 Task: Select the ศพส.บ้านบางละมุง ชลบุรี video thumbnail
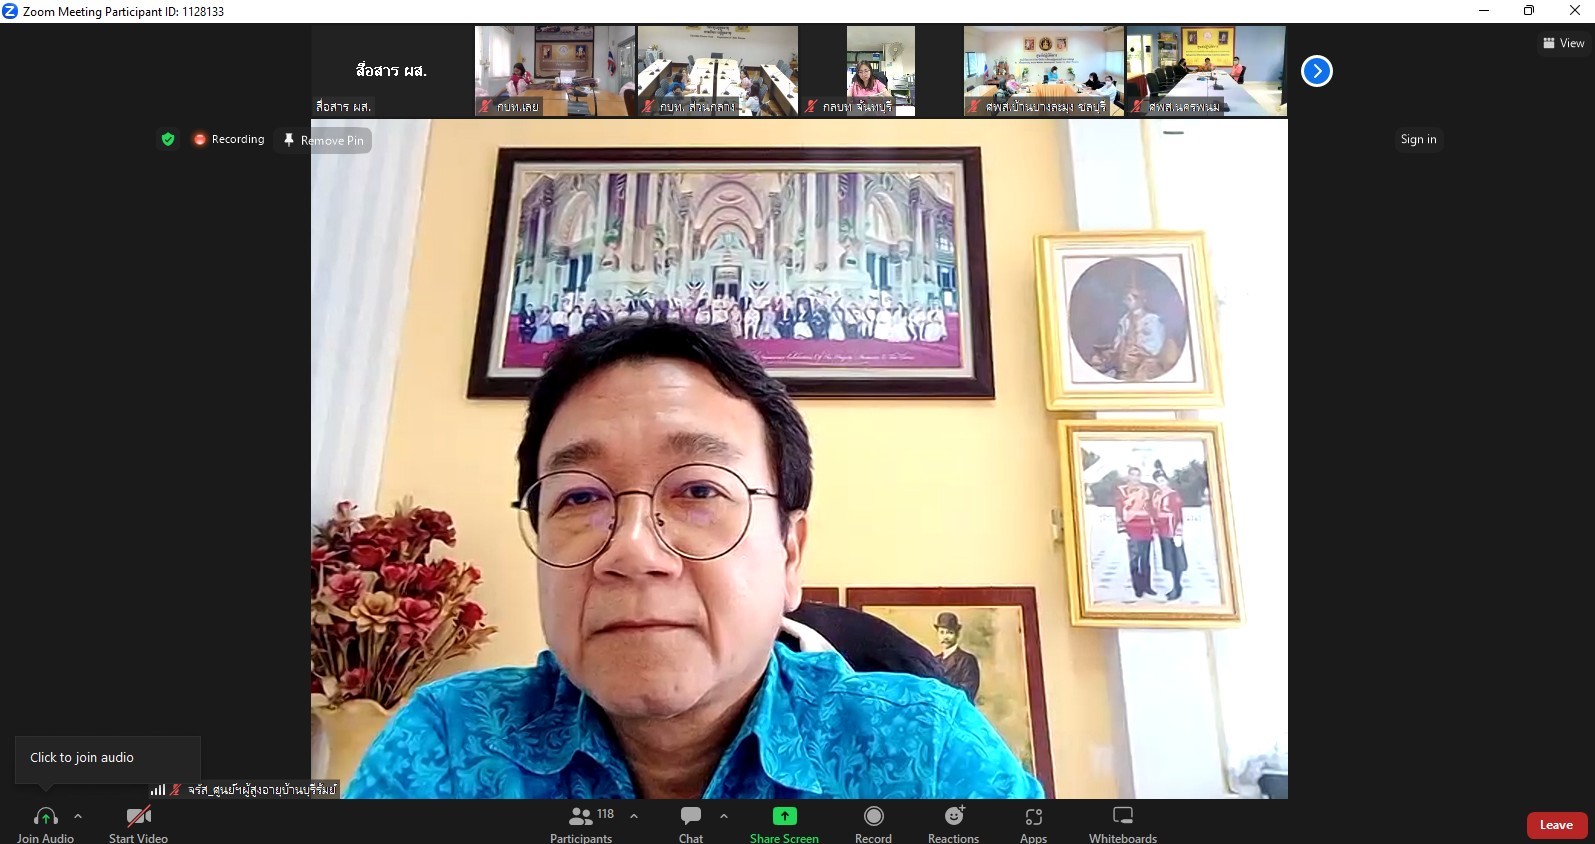click(1044, 71)
